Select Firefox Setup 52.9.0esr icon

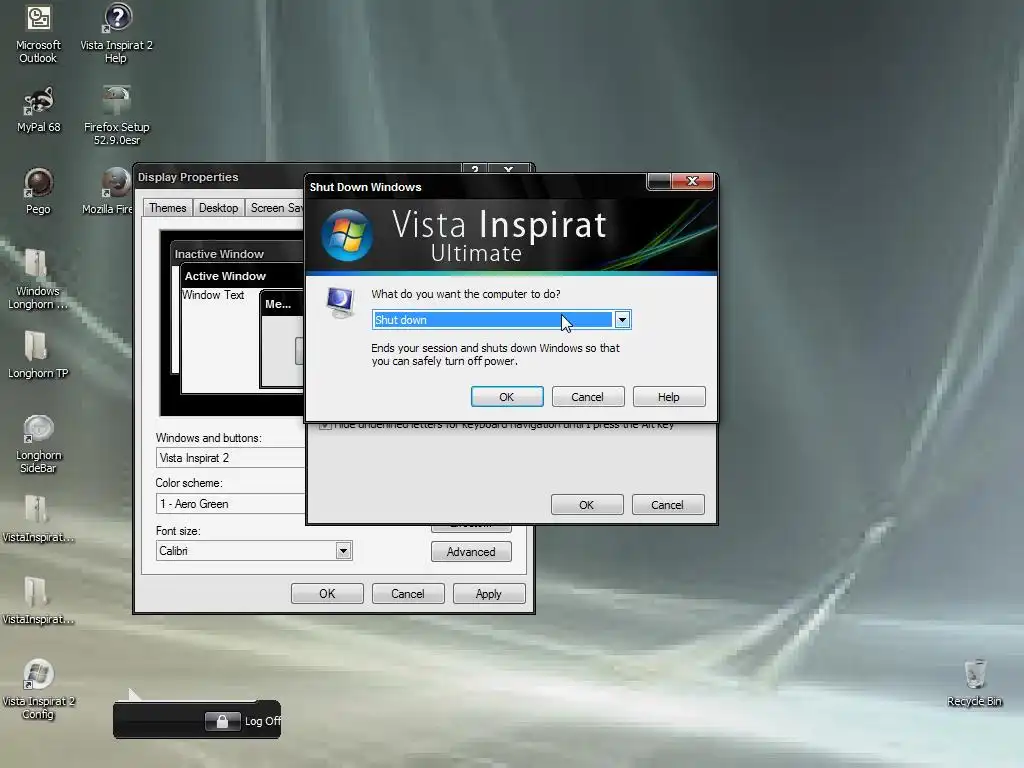(116, 116)
